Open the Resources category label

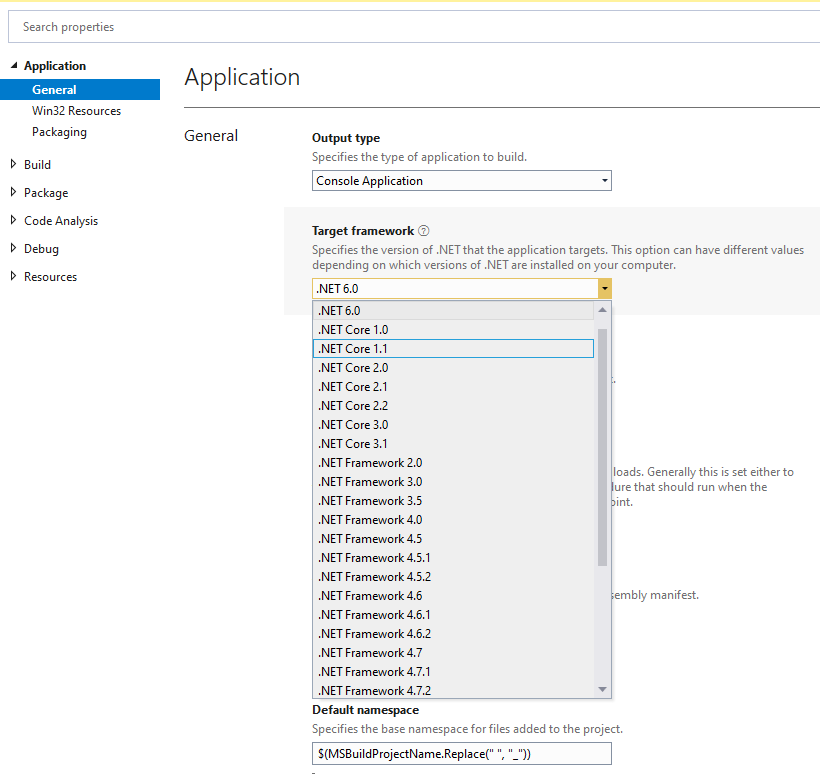51,277
